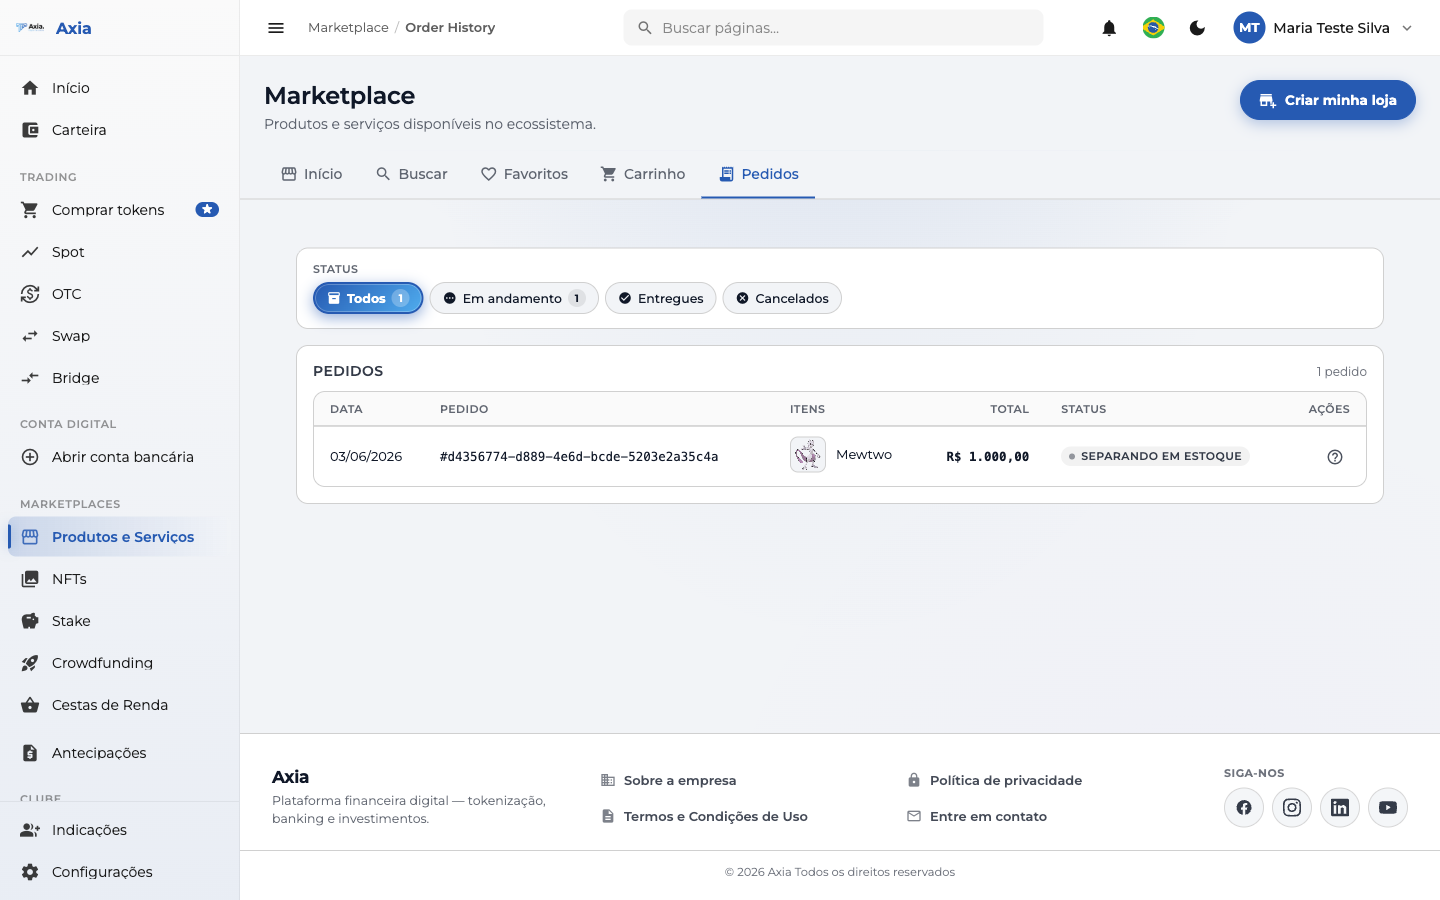Screen dimensions: 1440x900
Task: Open Spot trading
Action: click(120, 252)
